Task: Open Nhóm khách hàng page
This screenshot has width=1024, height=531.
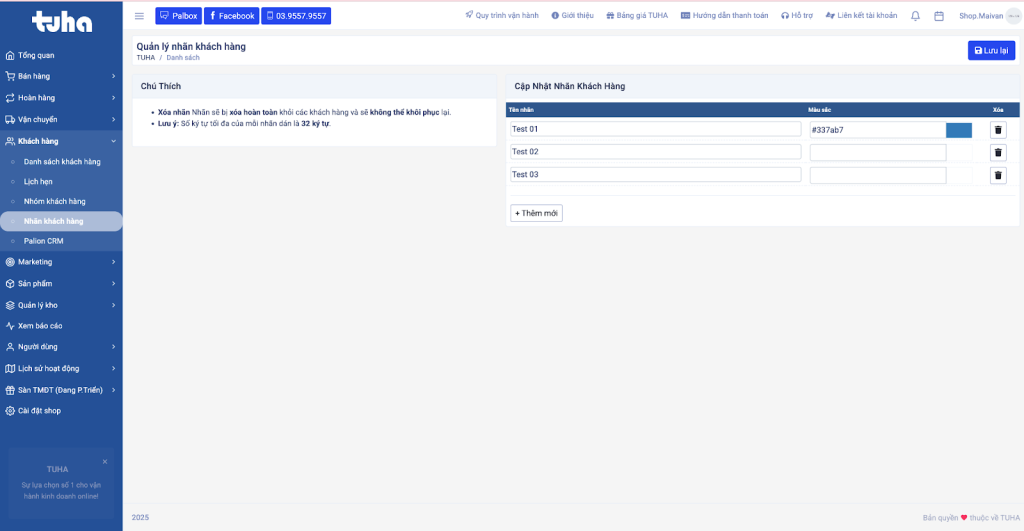Action: 55,201
